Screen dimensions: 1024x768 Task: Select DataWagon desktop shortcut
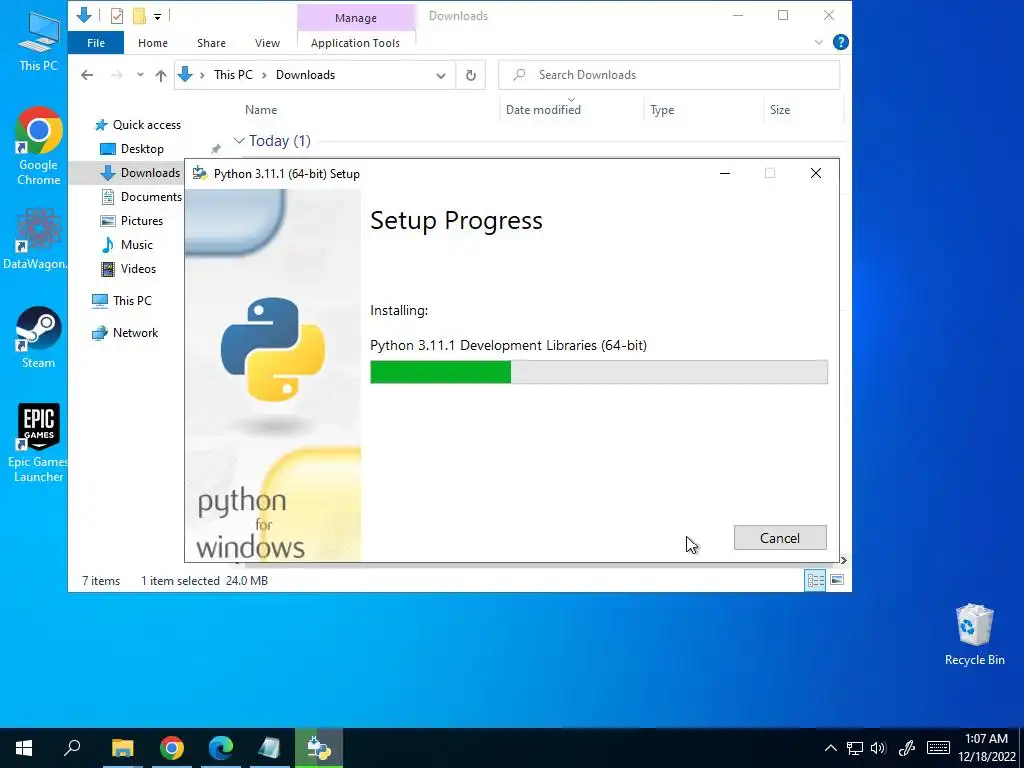34,239
